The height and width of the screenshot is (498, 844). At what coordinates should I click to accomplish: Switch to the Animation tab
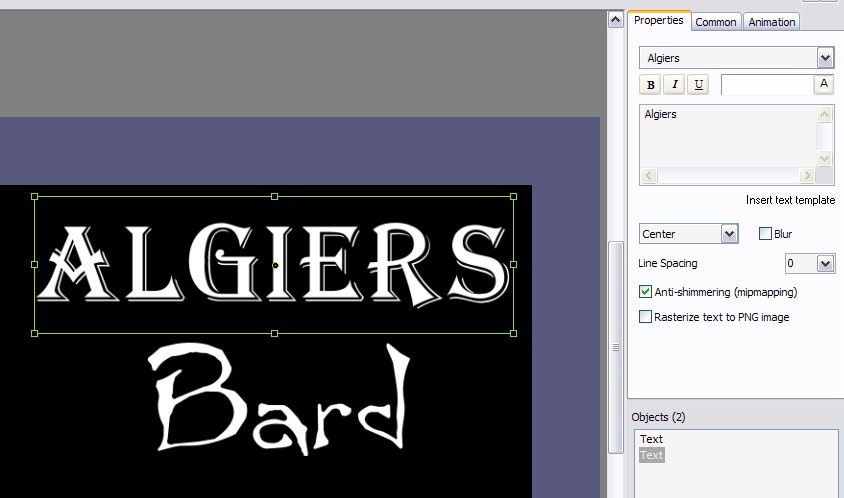772,22
